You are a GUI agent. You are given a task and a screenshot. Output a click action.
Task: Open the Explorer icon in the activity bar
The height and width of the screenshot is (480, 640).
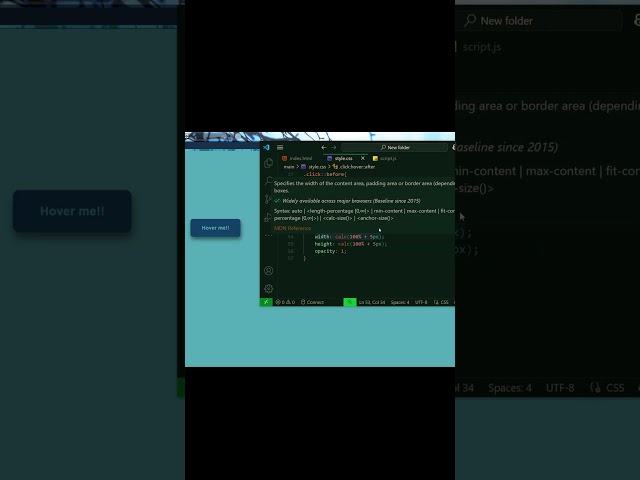[x=268, y=163]
